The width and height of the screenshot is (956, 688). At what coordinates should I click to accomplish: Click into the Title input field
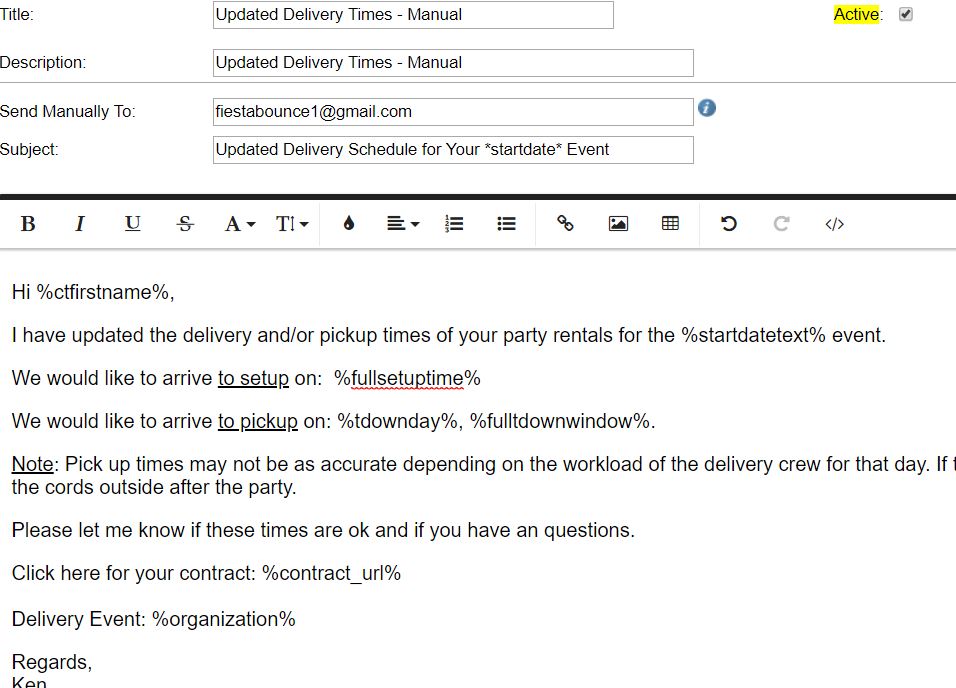[413, 15]
